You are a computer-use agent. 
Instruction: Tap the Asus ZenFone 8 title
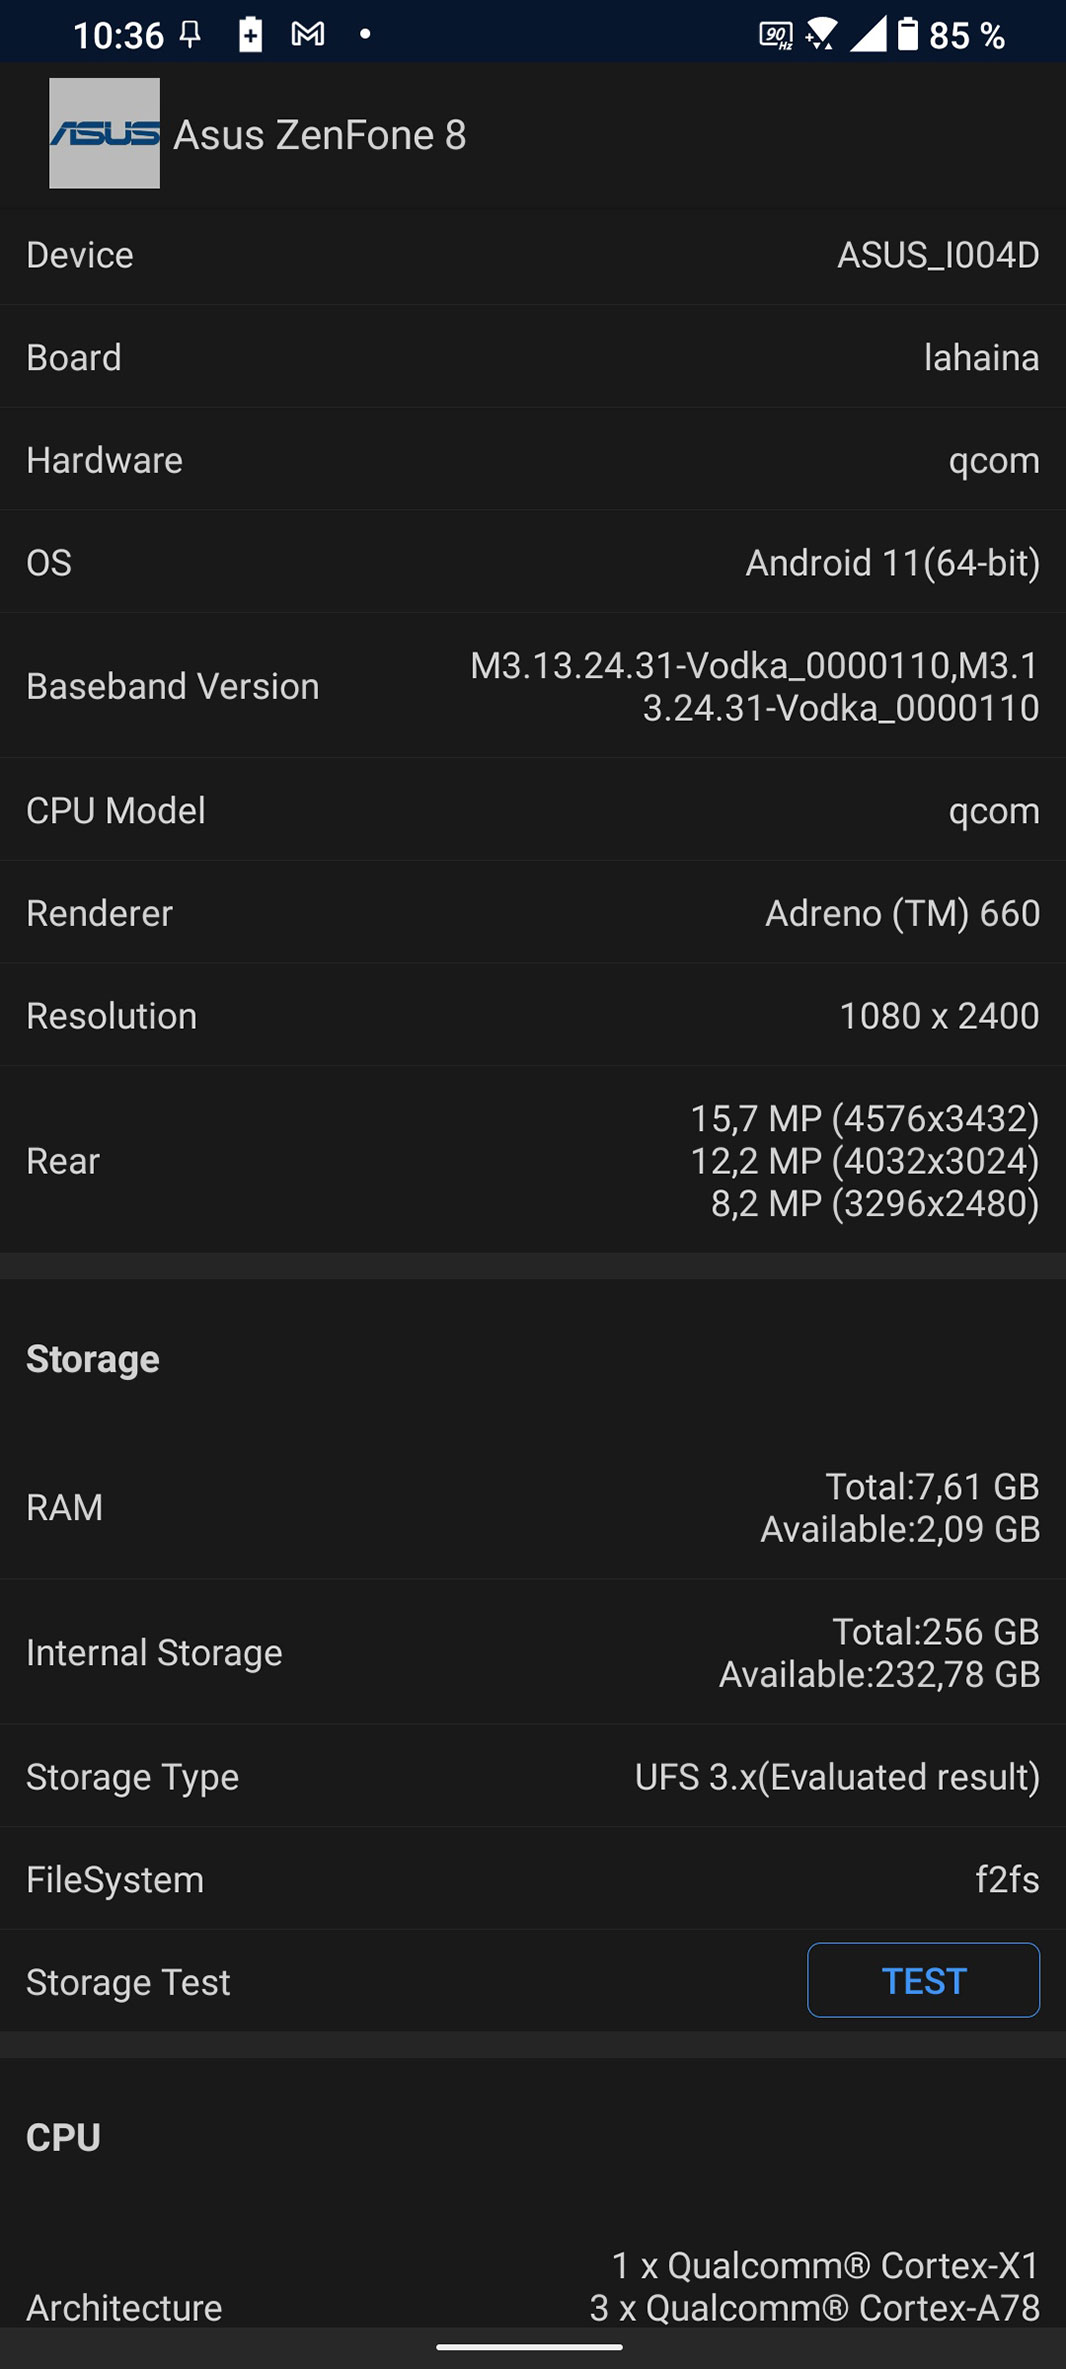(320, 135)
